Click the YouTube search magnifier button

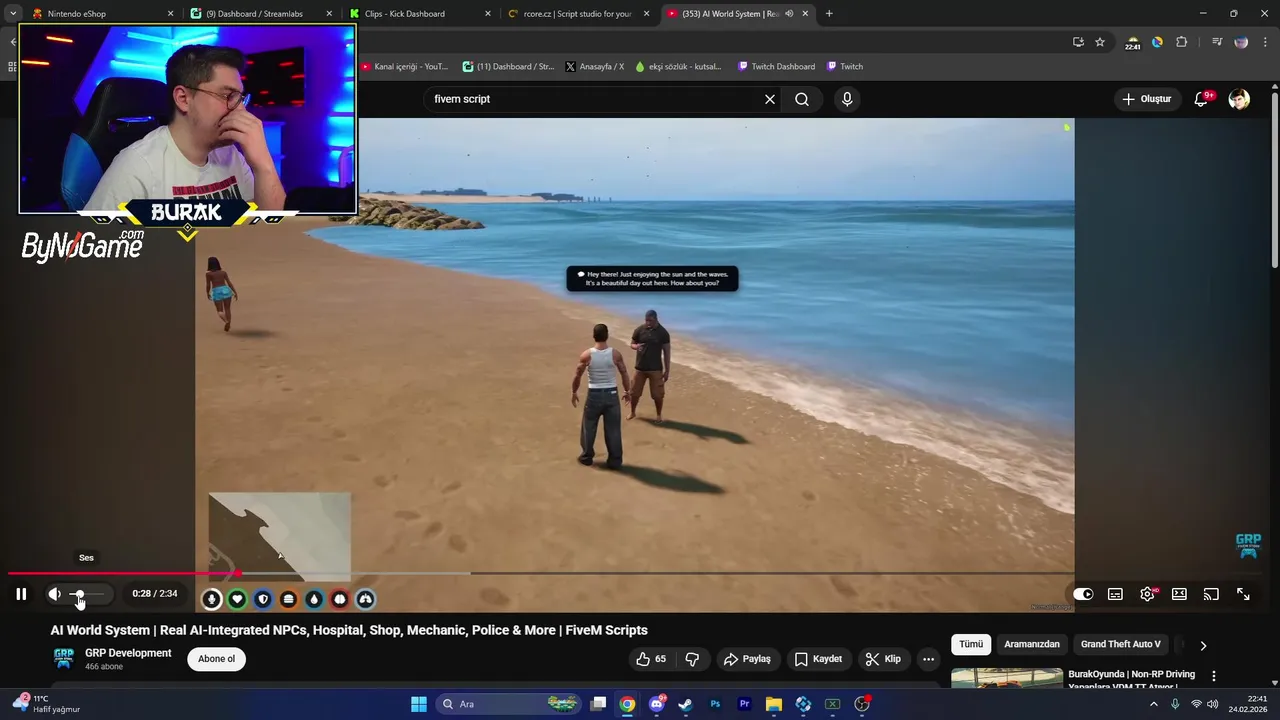pyautogui.click(x=802, y=99)
